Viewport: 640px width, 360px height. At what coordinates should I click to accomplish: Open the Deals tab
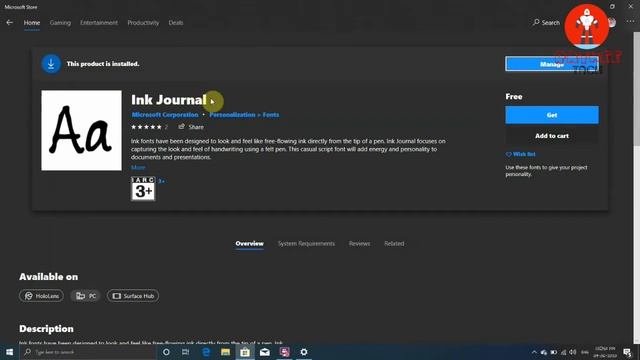tap(176, 22)
